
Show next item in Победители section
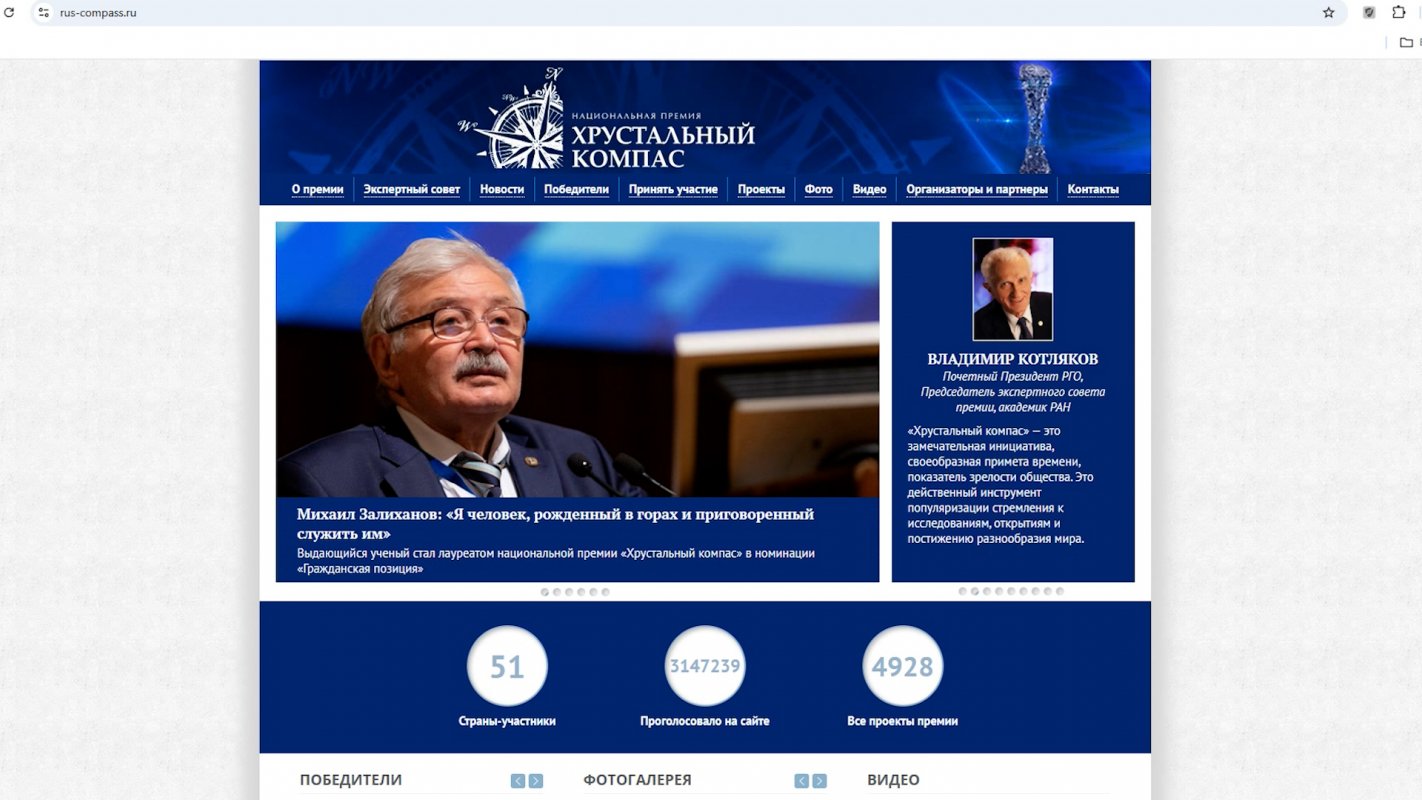[x=536, y=781]
